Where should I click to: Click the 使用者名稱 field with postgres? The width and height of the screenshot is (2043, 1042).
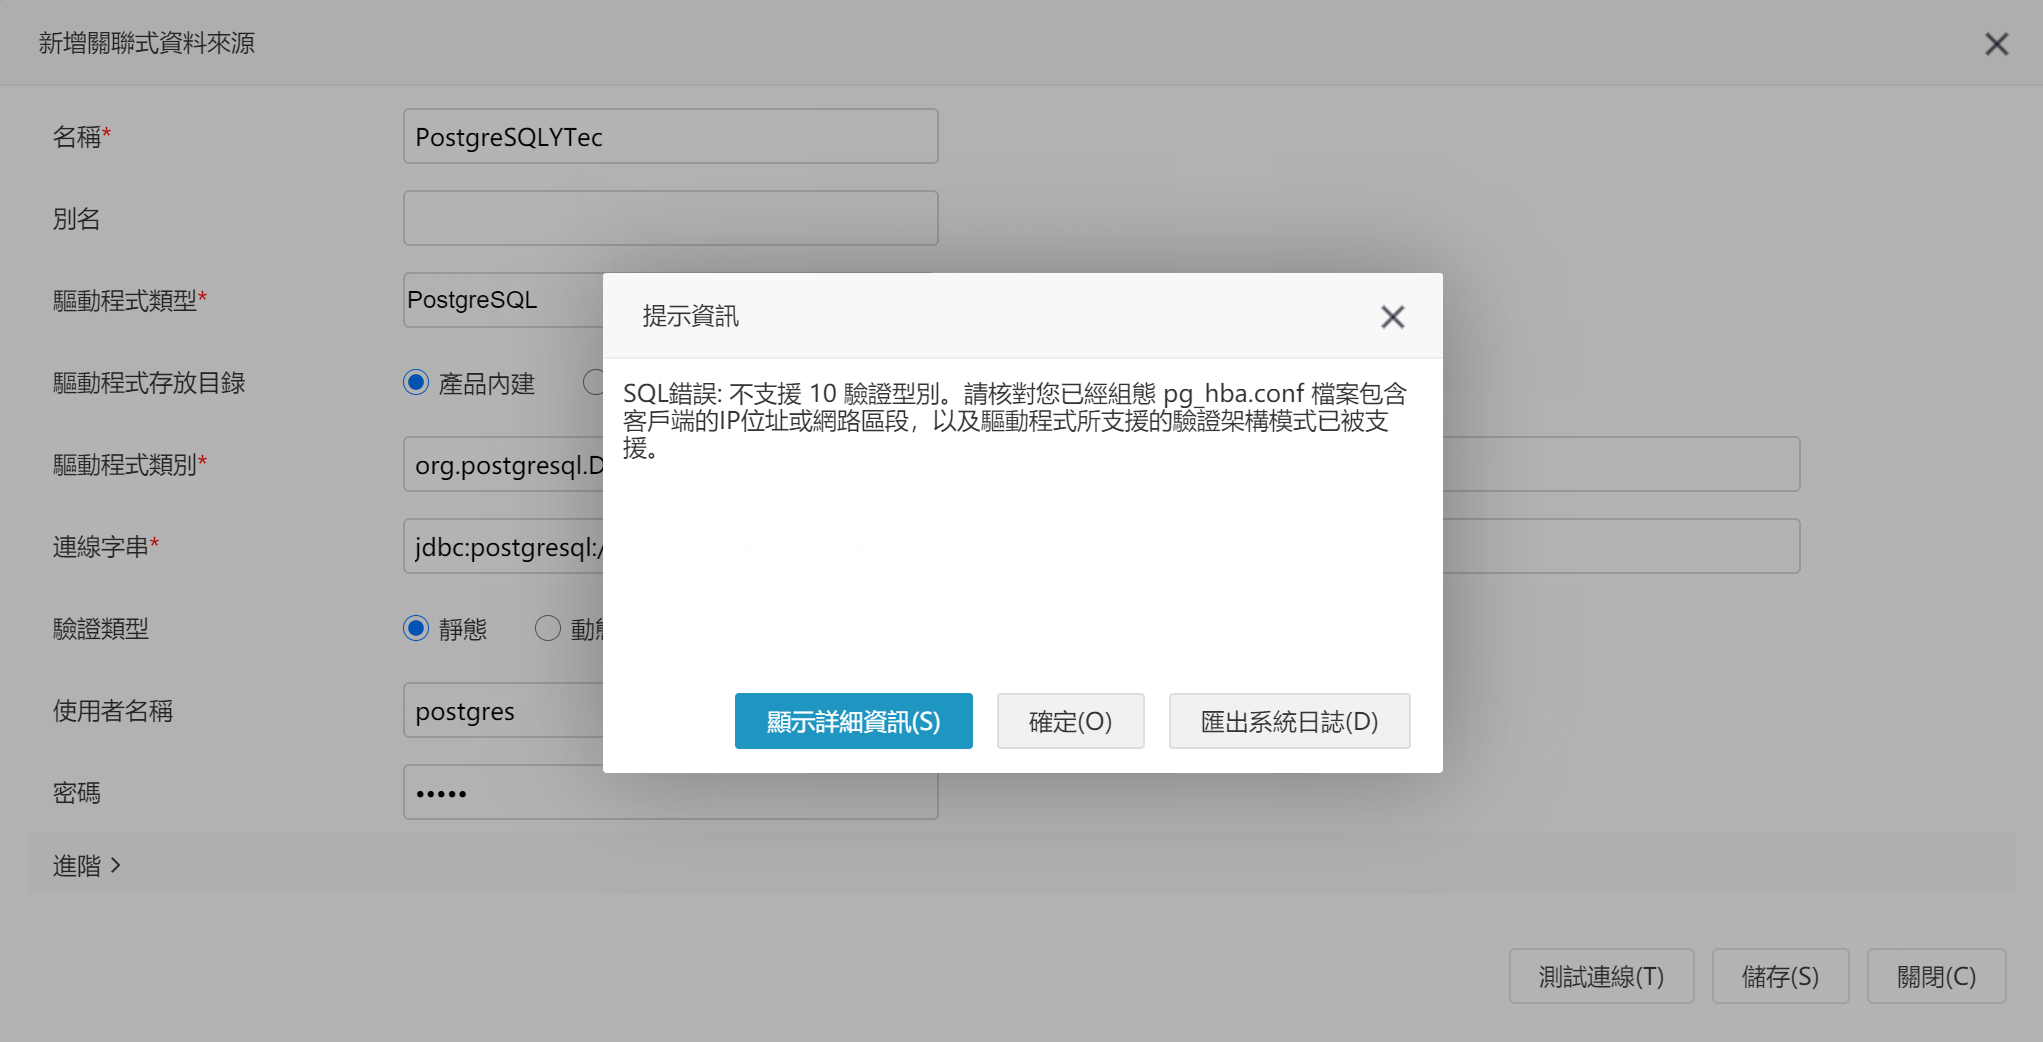pyautogui.click(x=503, y=710)
